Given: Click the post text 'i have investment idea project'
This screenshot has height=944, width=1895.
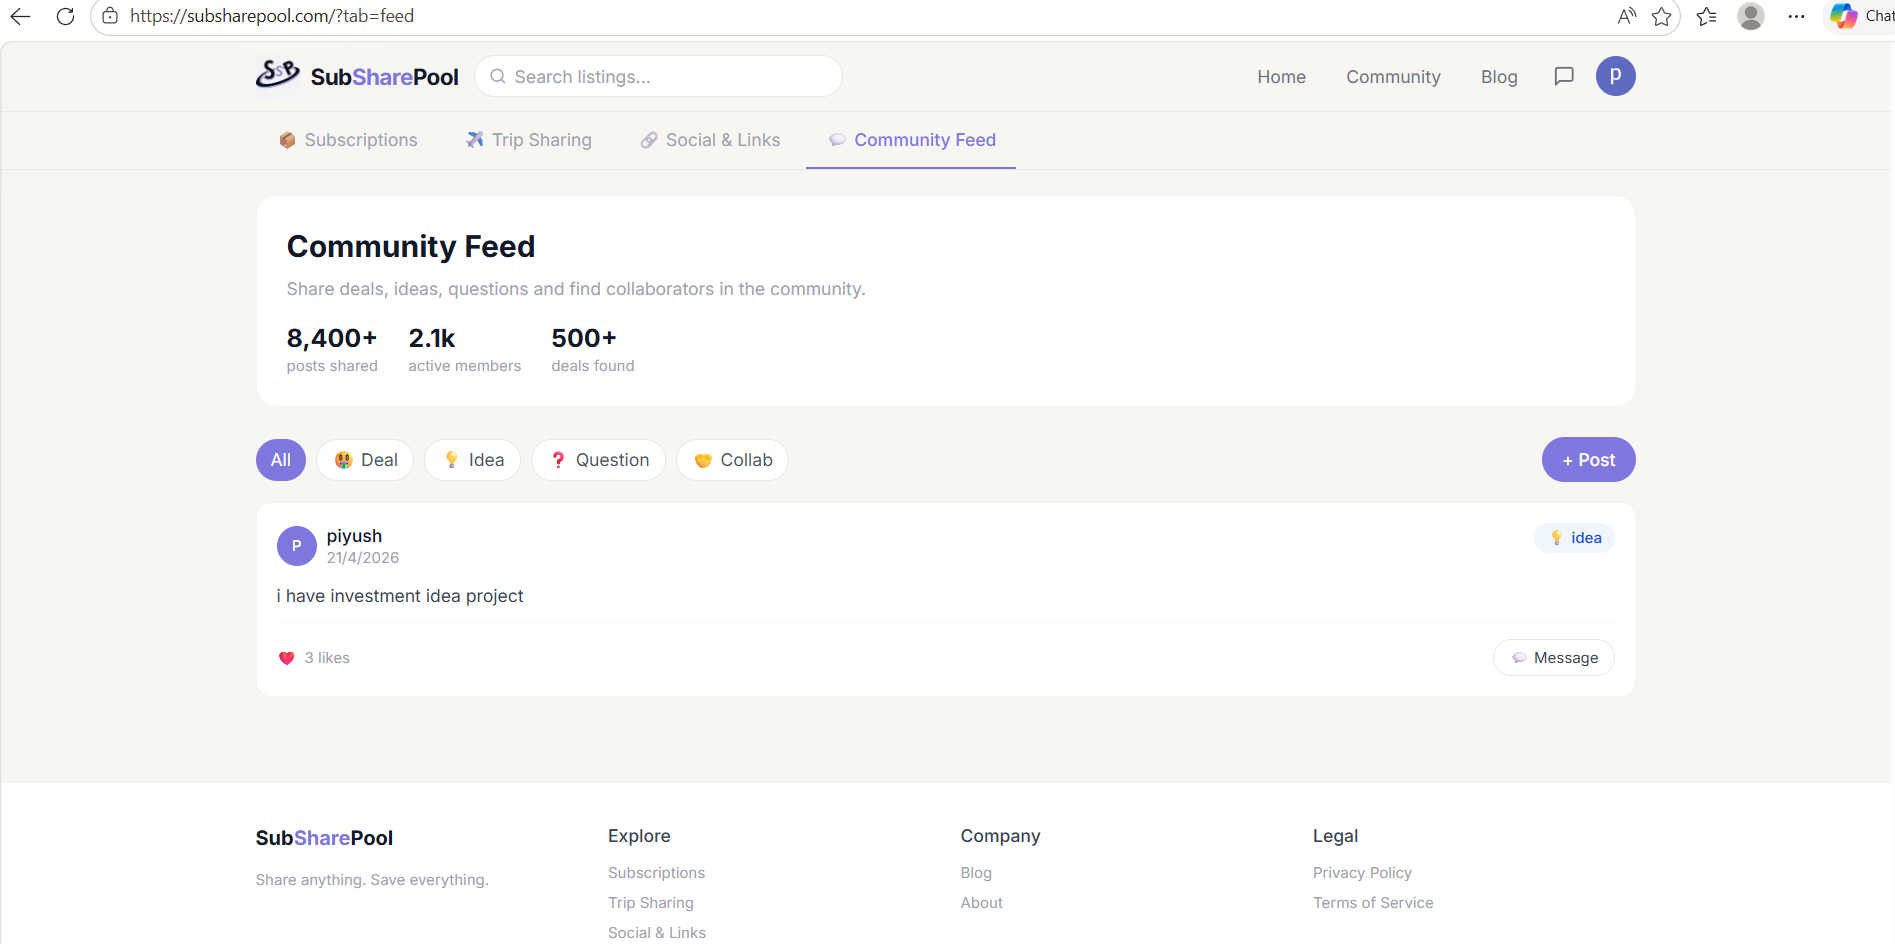Looking at the screenshot, I should (x=400, y=596).
